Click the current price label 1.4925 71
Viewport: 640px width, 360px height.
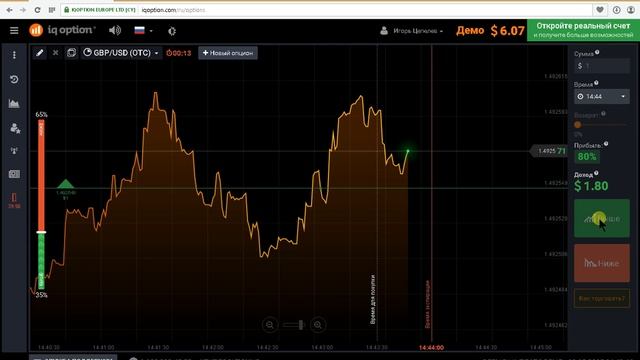click(x=549, y=151)
